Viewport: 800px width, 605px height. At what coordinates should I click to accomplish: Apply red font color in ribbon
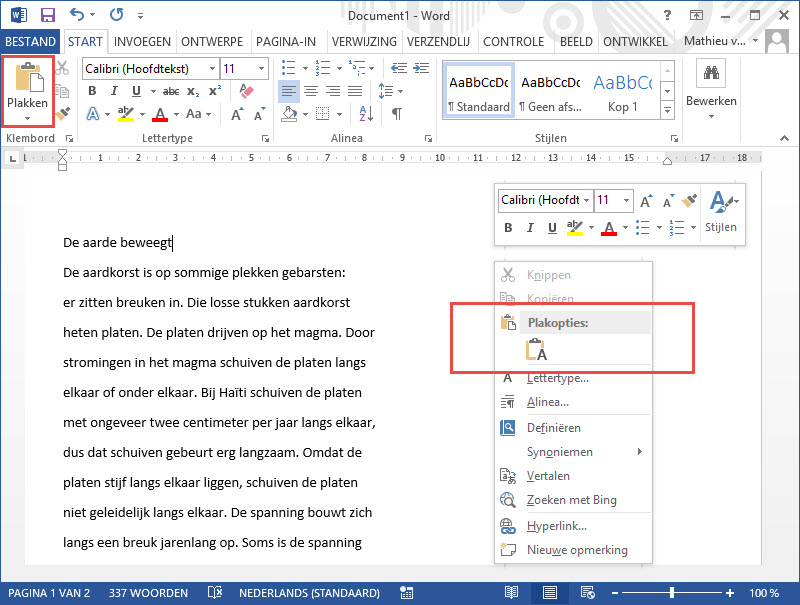pos(160,114)
